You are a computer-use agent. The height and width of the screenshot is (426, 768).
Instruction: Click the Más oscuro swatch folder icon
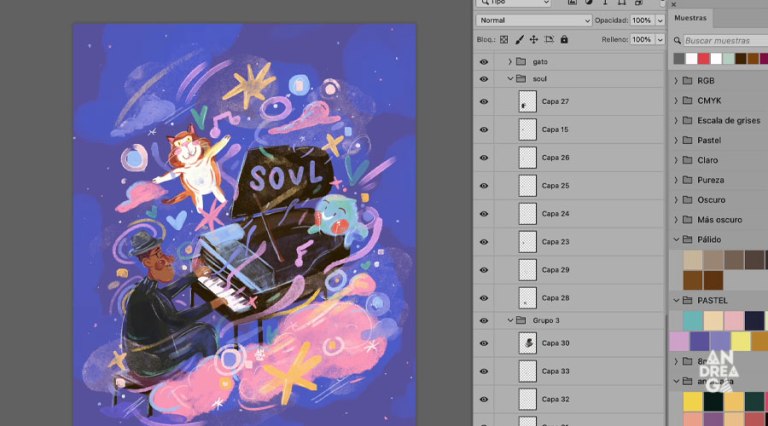coord(688,220)
